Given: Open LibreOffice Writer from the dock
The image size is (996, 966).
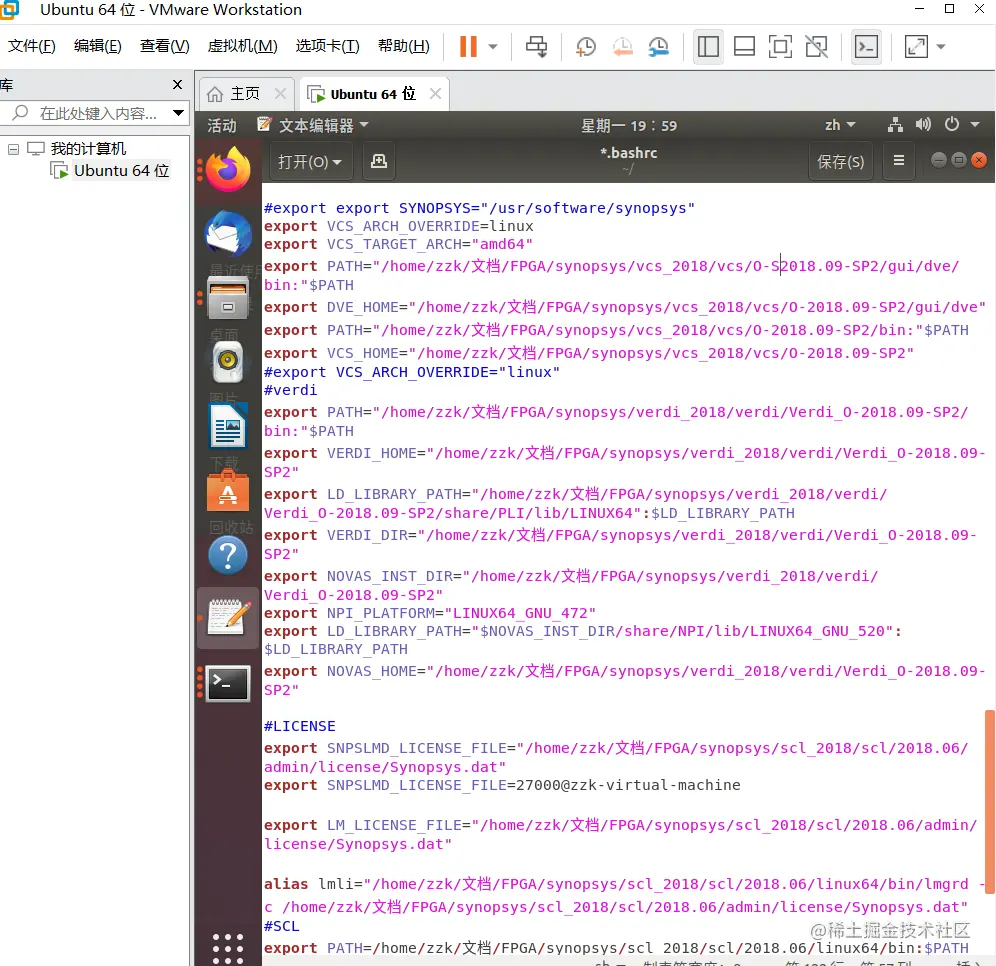Looking at the screenshot, I should 228,426.
